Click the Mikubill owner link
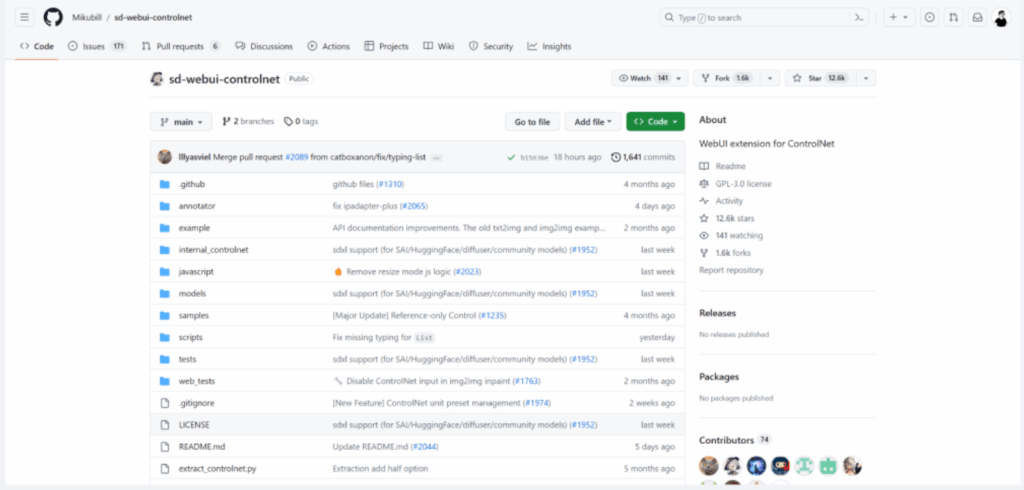The image size is (1024, 490). [86, 18]
